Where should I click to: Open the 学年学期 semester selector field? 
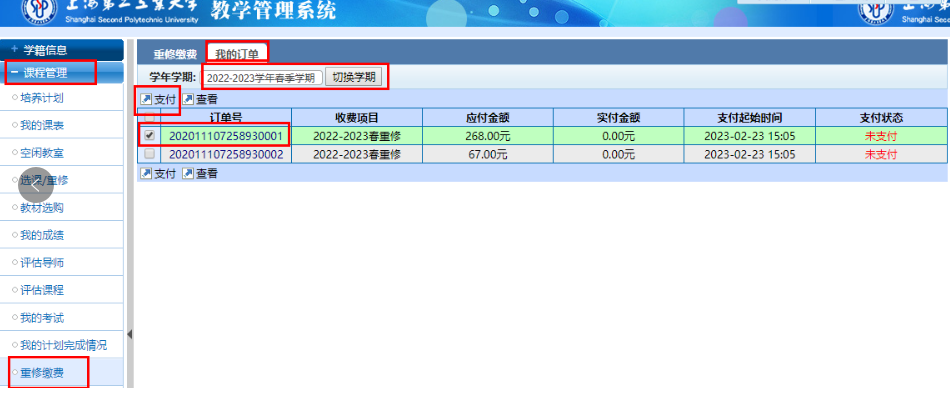tap(261, 78)
